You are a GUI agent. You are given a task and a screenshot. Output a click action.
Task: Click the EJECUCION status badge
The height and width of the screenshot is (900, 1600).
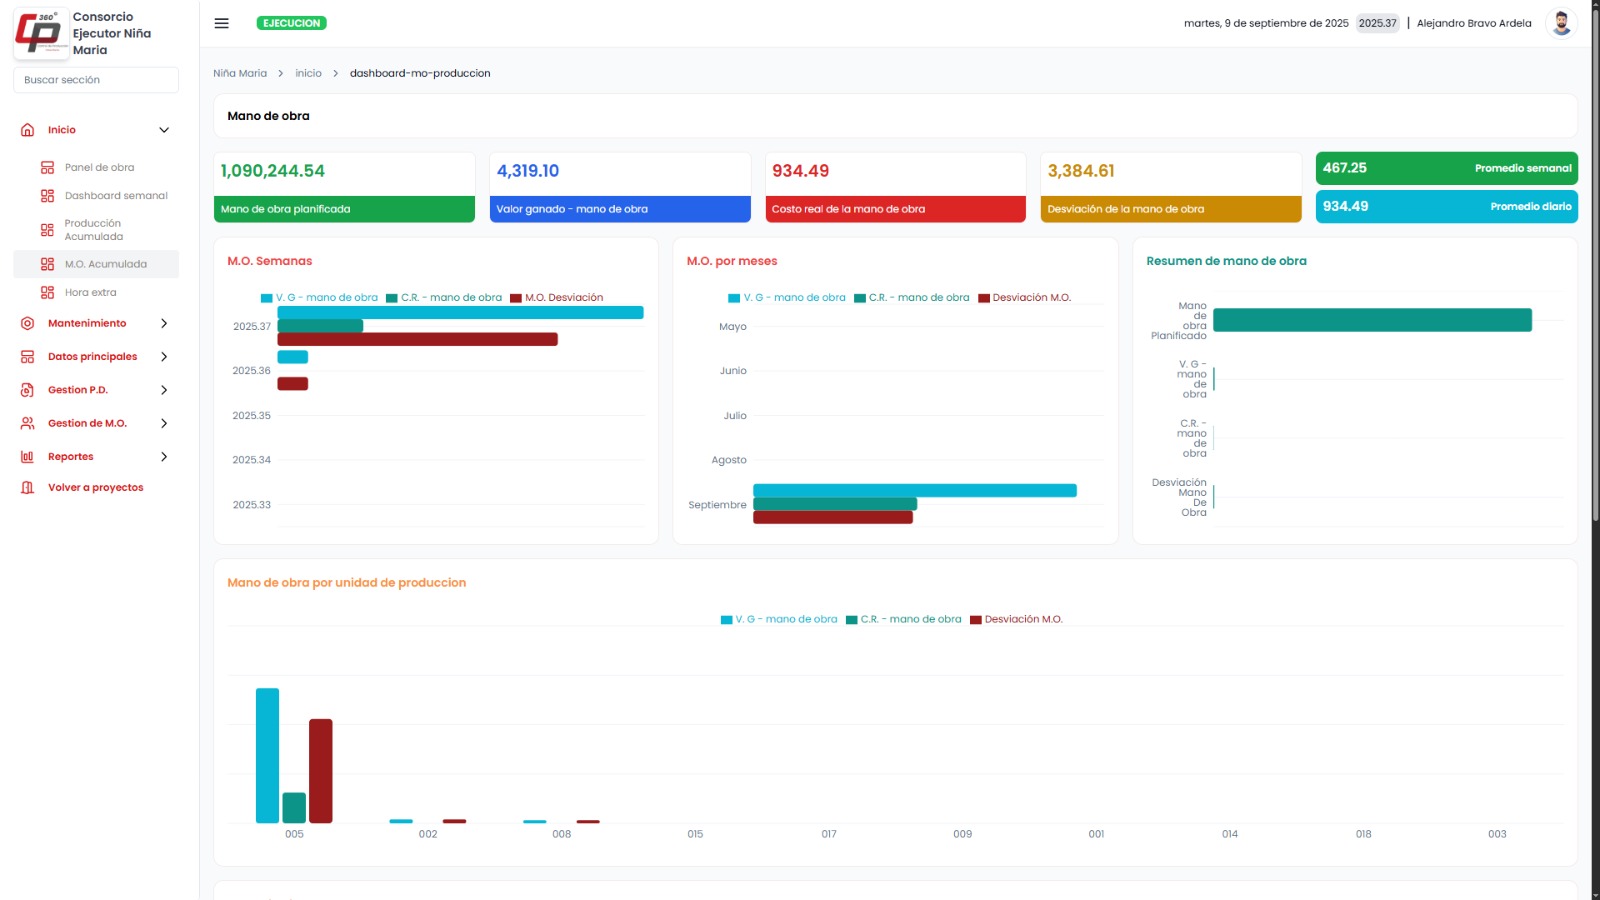[292, 23]
